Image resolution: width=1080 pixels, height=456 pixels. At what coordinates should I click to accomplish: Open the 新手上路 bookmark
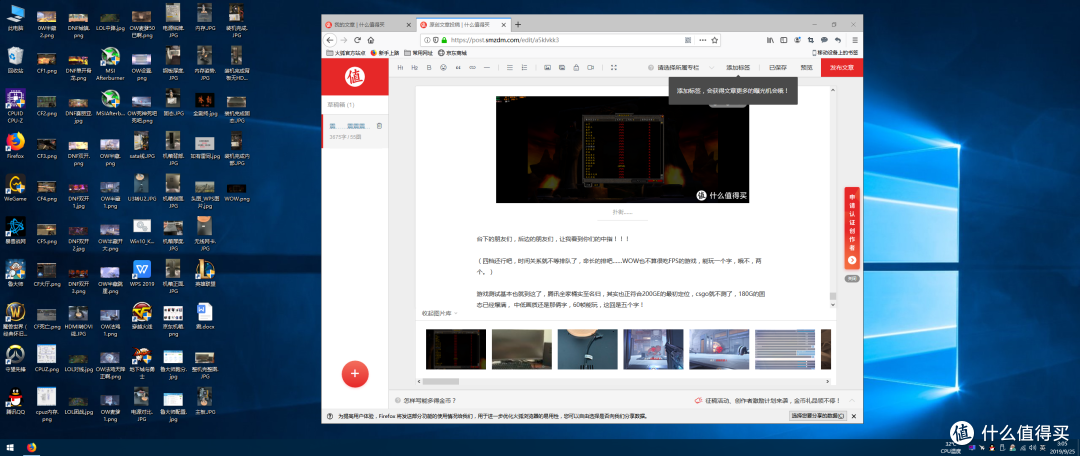[x=385, y=52]
